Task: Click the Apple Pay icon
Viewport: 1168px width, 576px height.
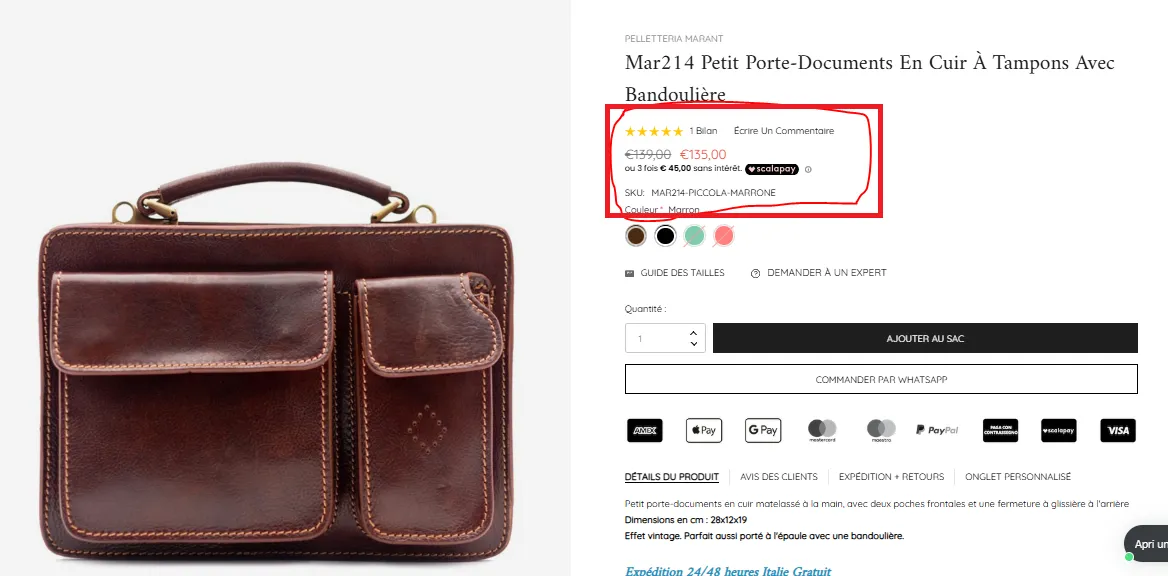Action: point(704,430)
